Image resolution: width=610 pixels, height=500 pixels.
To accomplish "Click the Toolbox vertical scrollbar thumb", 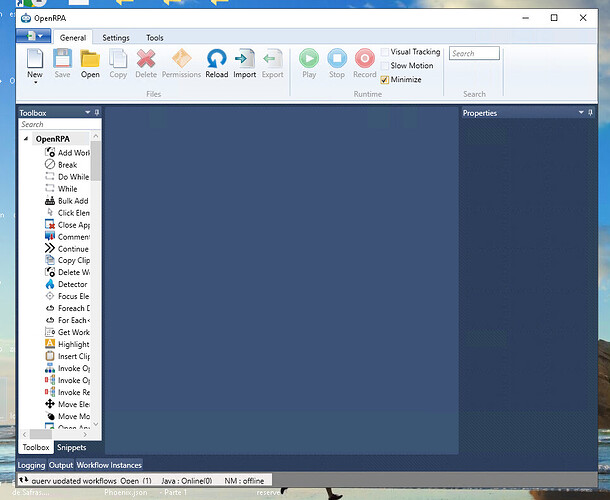I will (96, 161).
